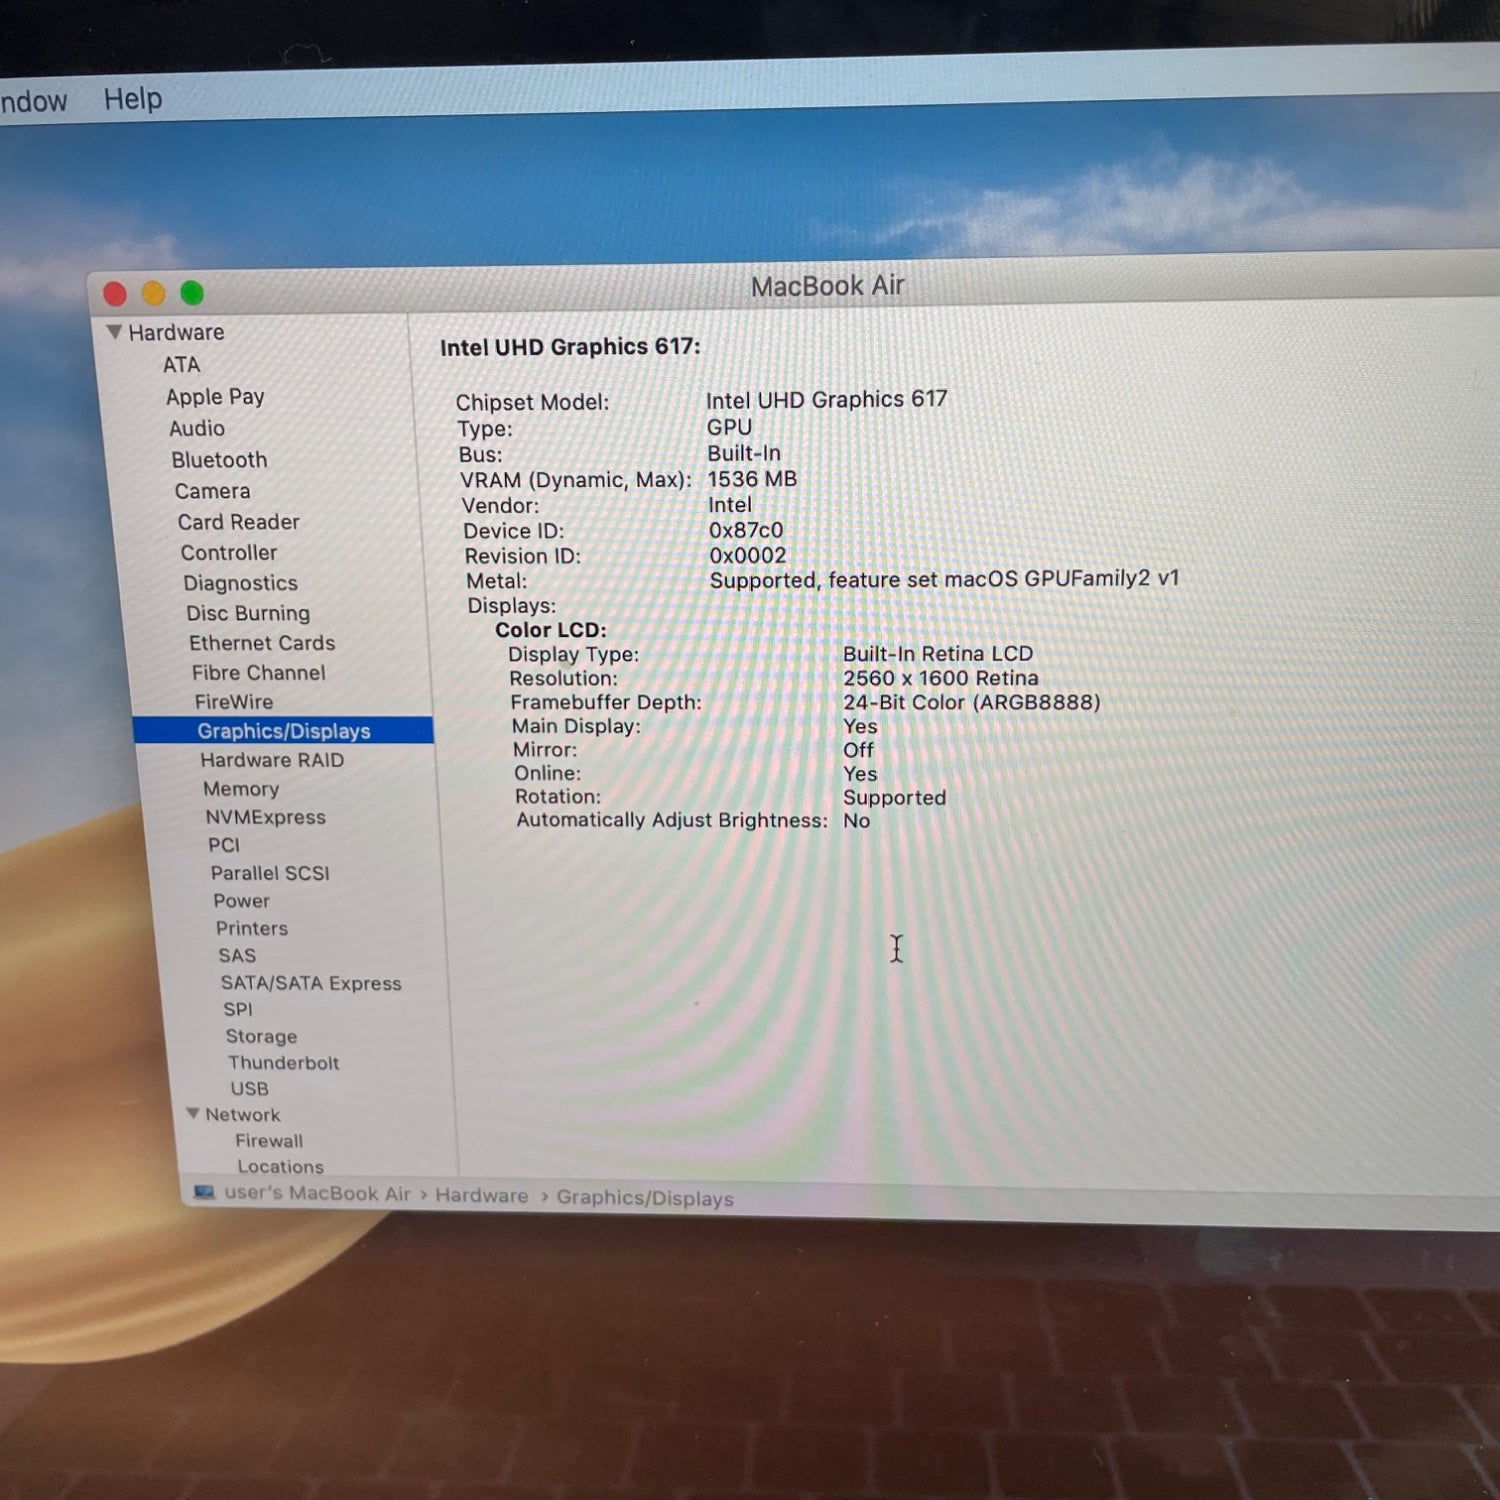Image resolution: width=1500 pixels, height=1500 pixels.
Task: Collapse the Network disclosure triangle
Action: [x=193, y=1113]
